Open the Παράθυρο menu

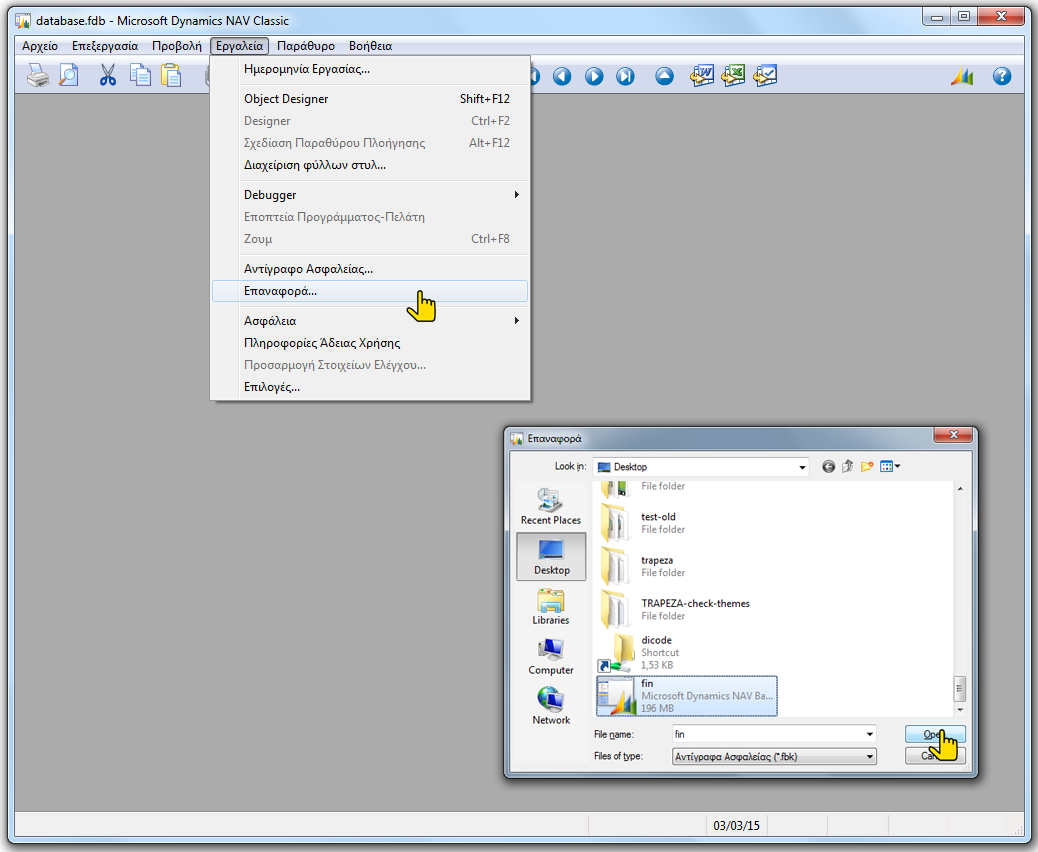pos(306,46)
